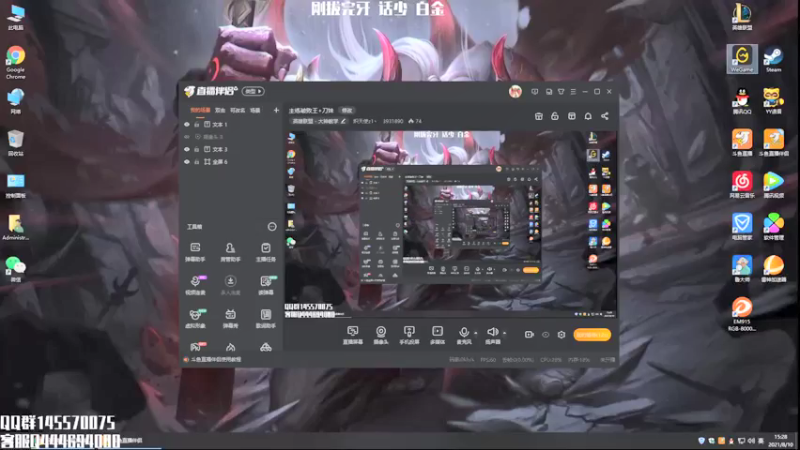Toggle the lock on 文本 3 layer

coord(196,149)
